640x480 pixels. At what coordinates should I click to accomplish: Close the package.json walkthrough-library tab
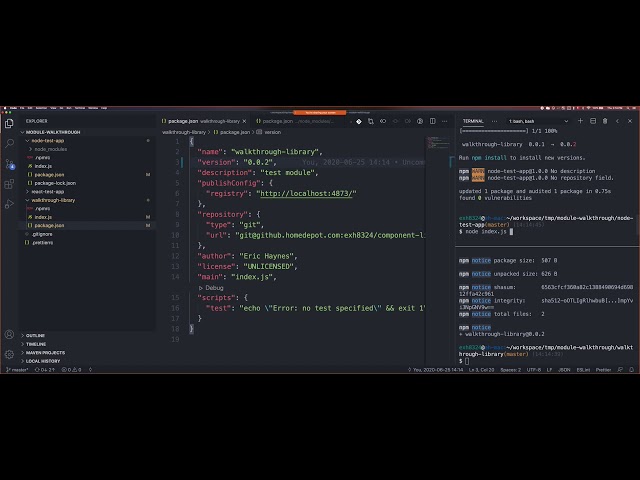click(244, 121)
